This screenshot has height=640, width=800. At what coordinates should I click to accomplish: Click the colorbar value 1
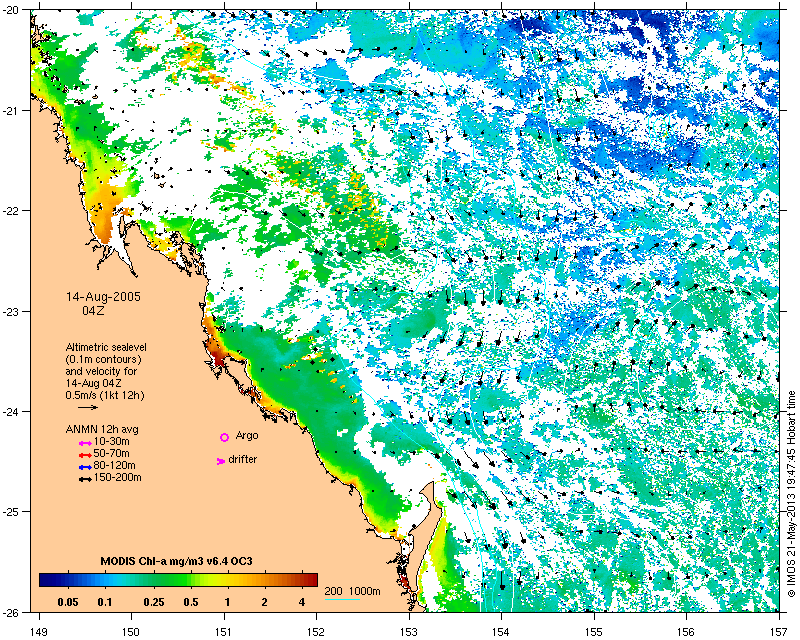[x=227, y=602]
